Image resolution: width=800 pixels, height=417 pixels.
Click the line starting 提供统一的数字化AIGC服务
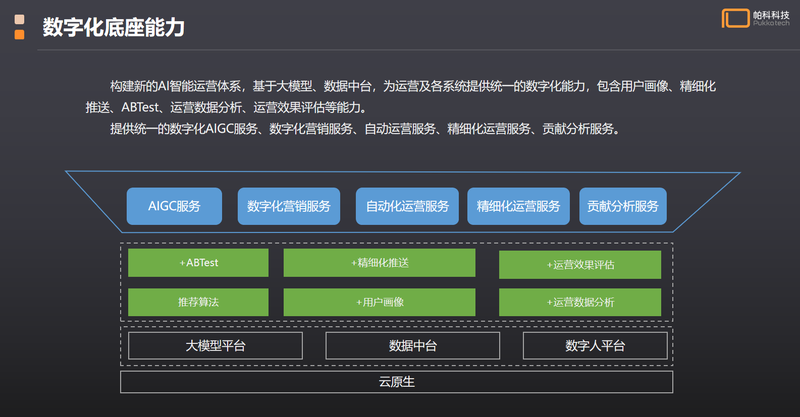(x=365, y=129)
